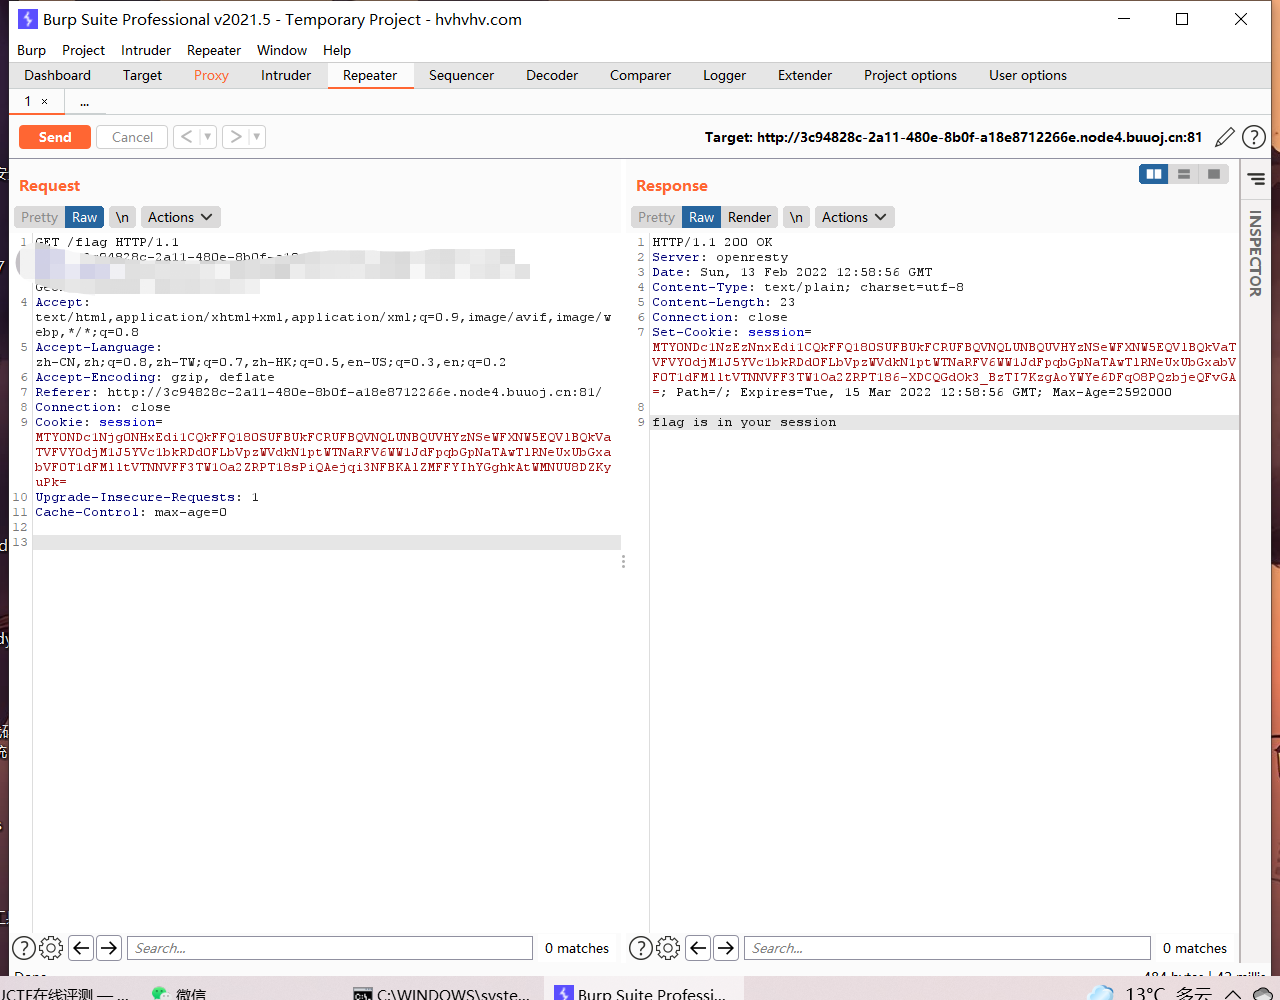Switch to the Decoder tab
The width and height of the screenshot is (1280, 1000).
551,75
